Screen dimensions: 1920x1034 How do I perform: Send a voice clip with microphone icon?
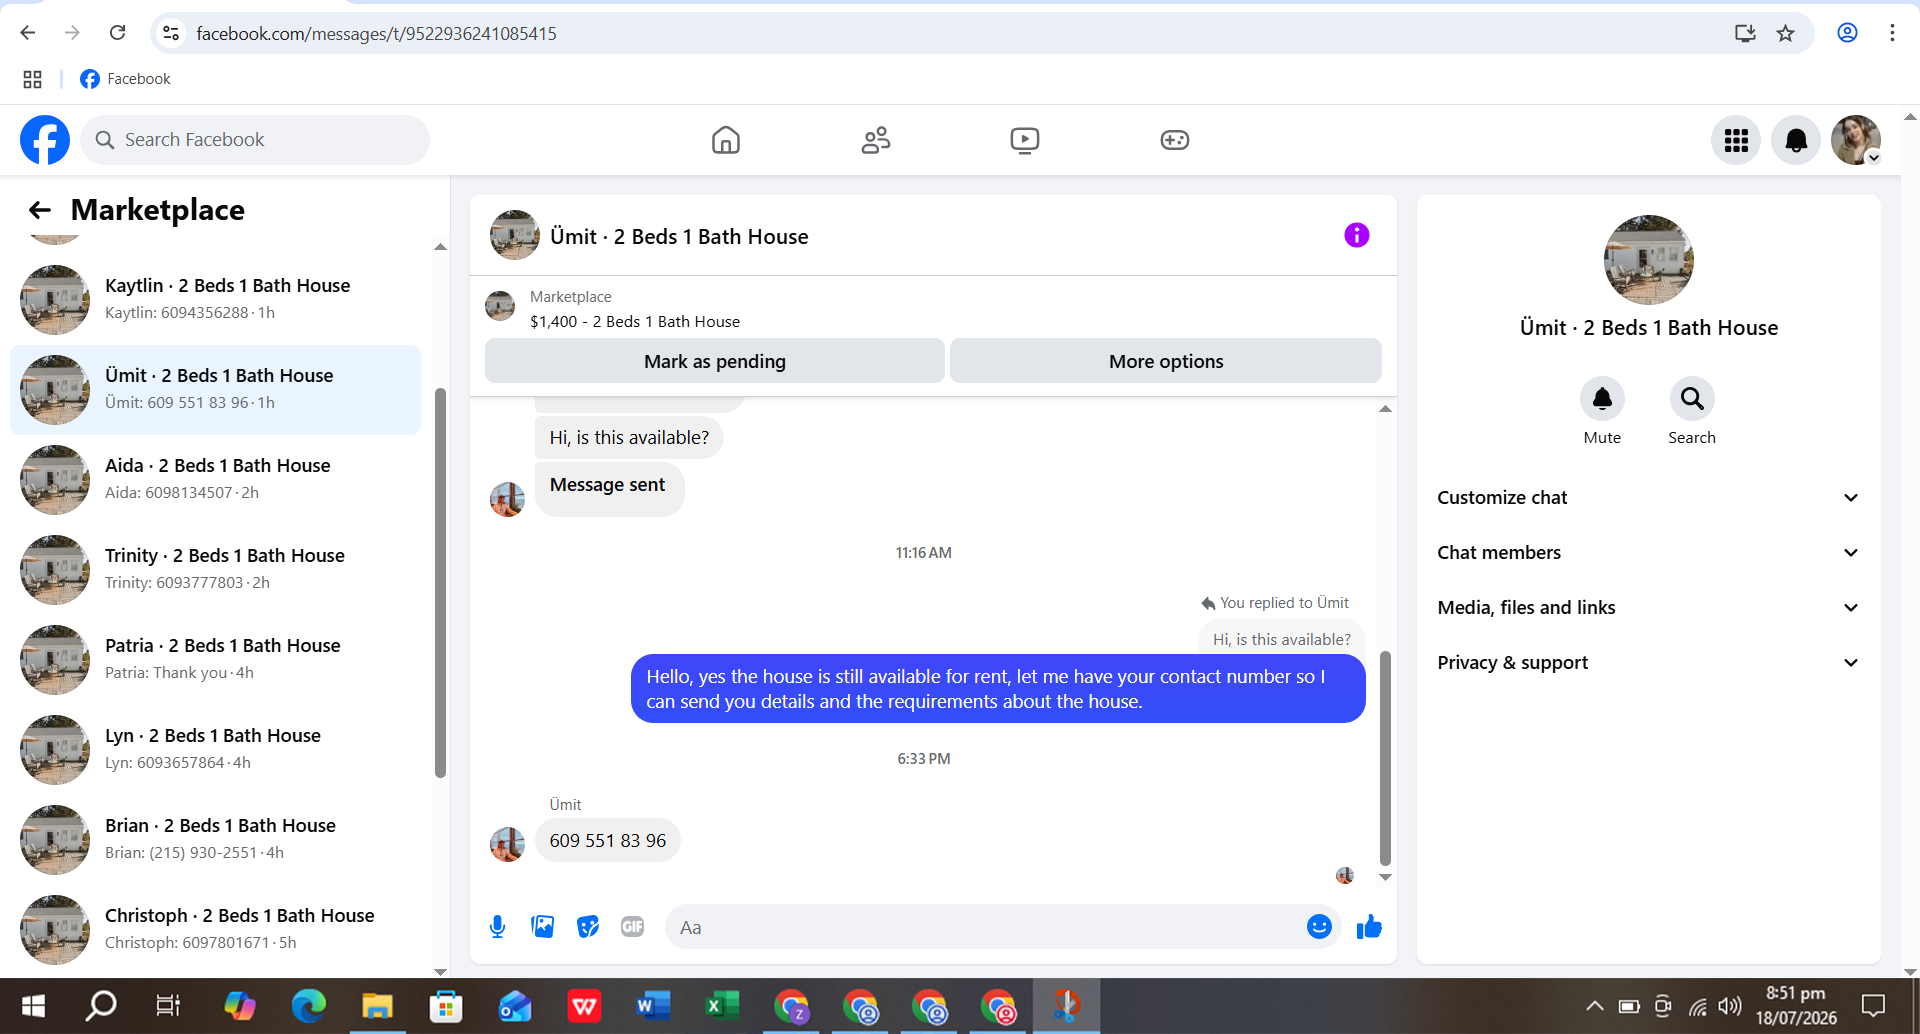pos(497,927)
